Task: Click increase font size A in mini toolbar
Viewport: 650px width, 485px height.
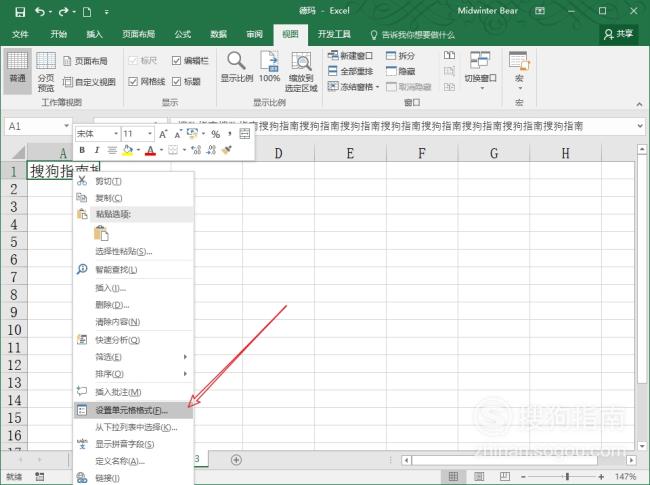Action: coord(163,134)
